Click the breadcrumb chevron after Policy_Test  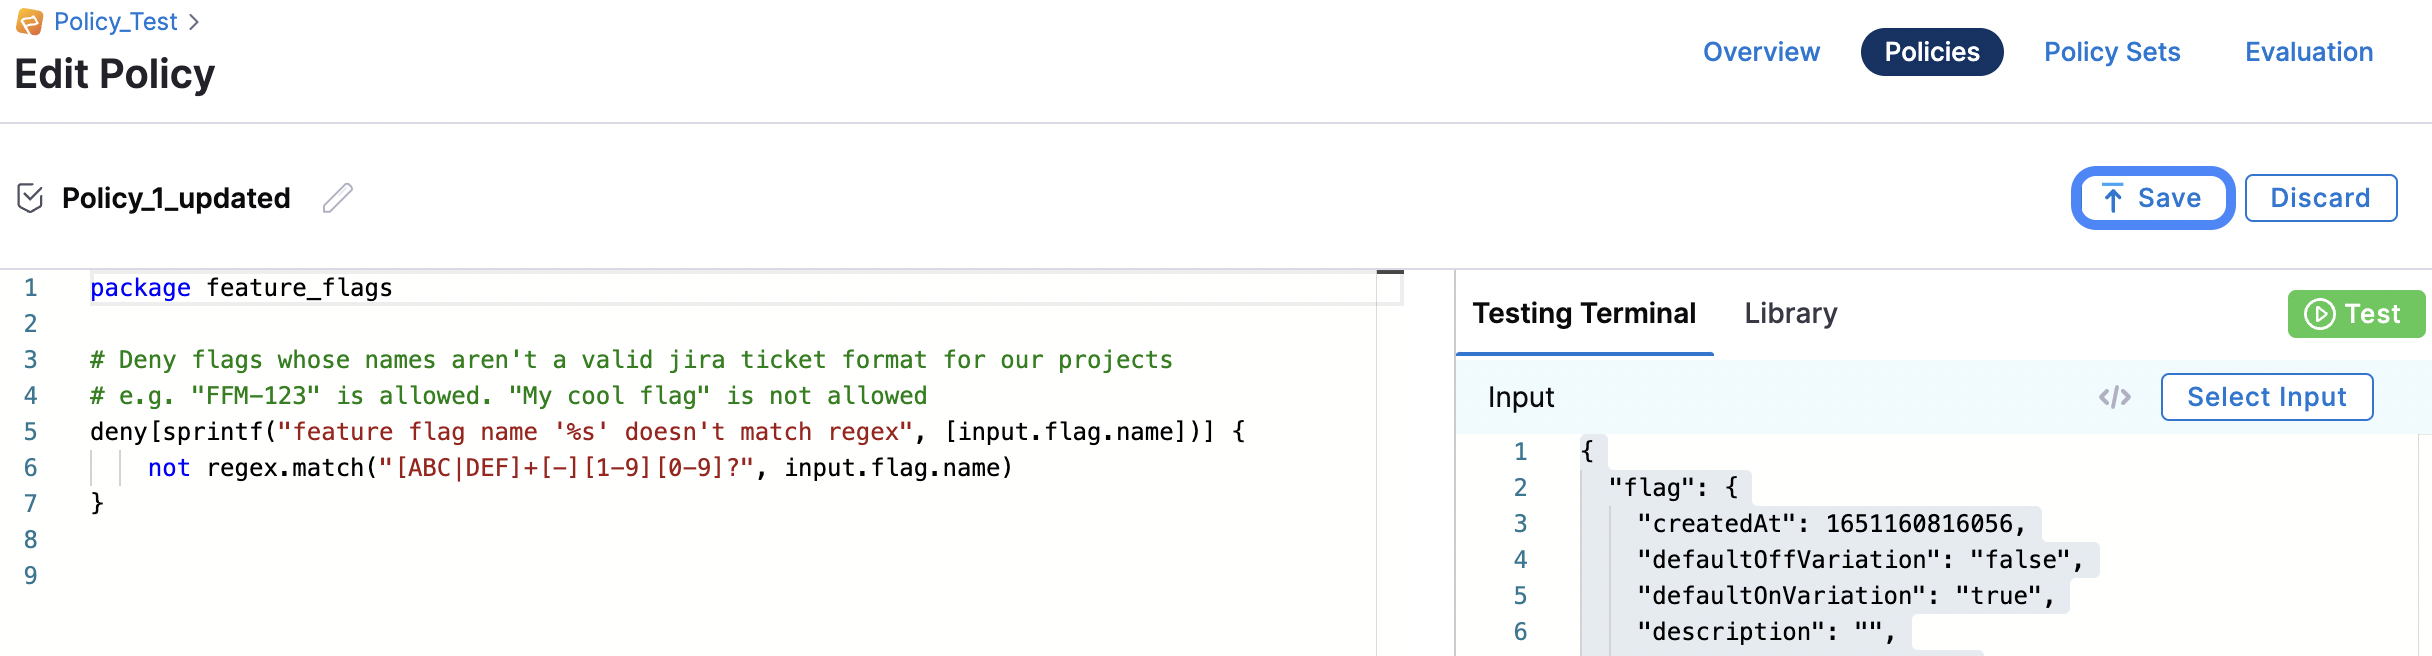click(194, 22)
